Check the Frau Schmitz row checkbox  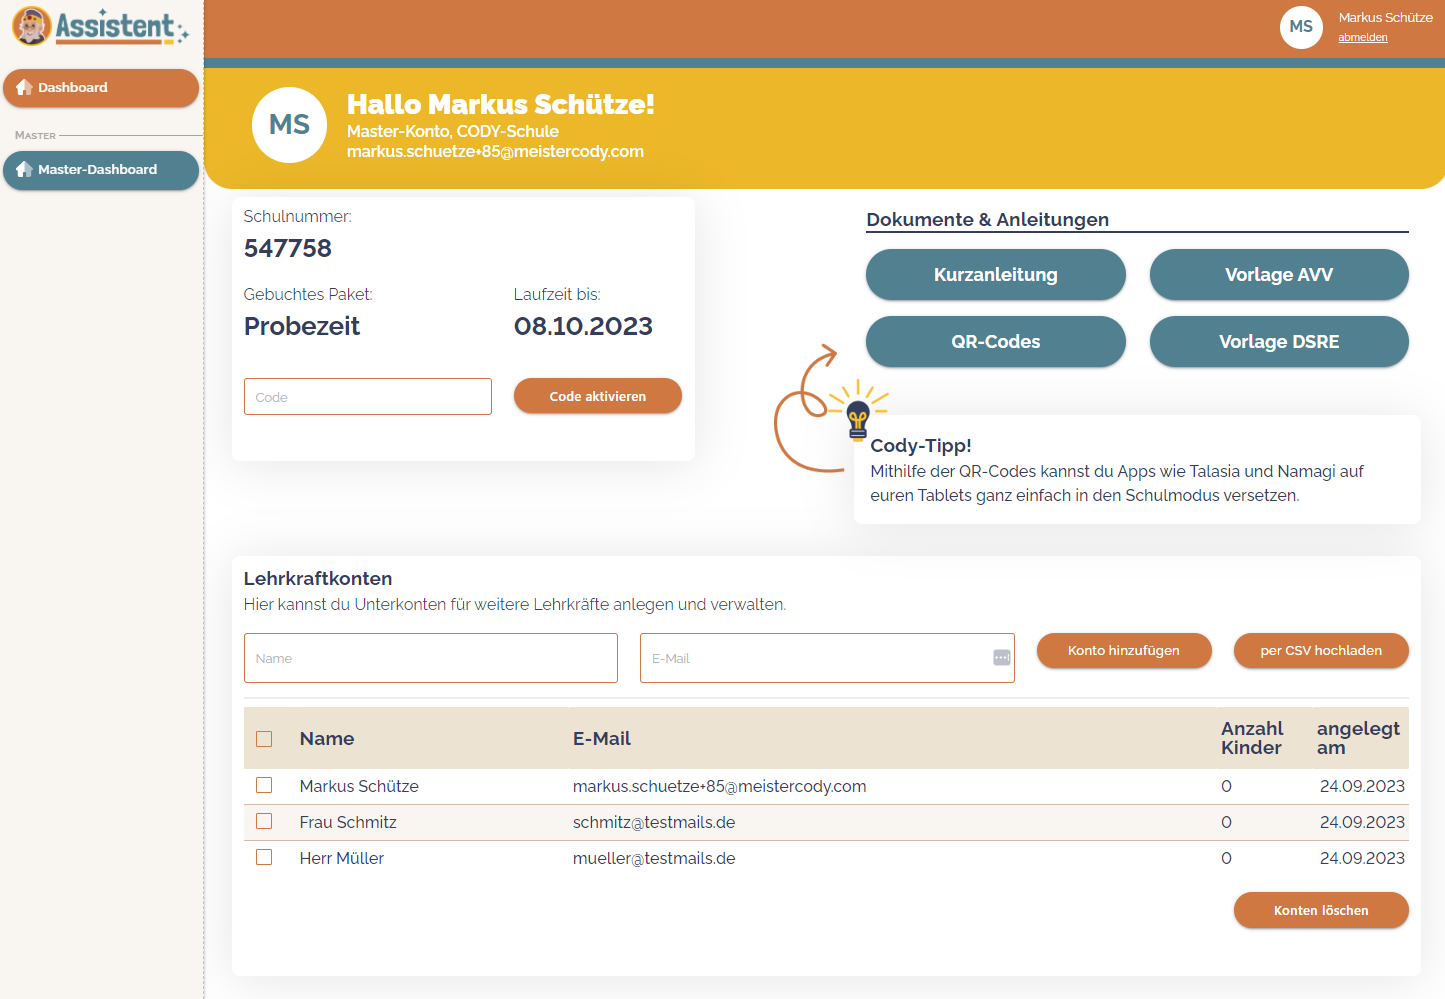tap(264, 821)
